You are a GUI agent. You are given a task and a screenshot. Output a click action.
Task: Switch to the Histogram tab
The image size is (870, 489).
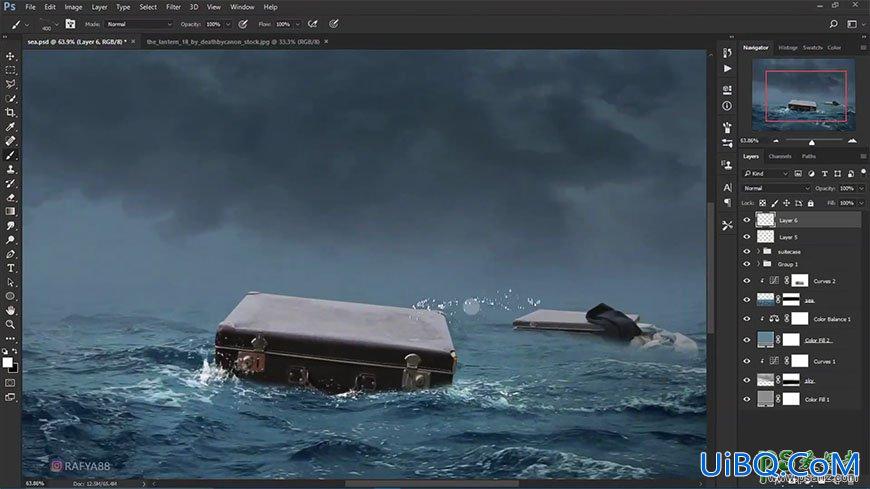(x=787, y=48)
